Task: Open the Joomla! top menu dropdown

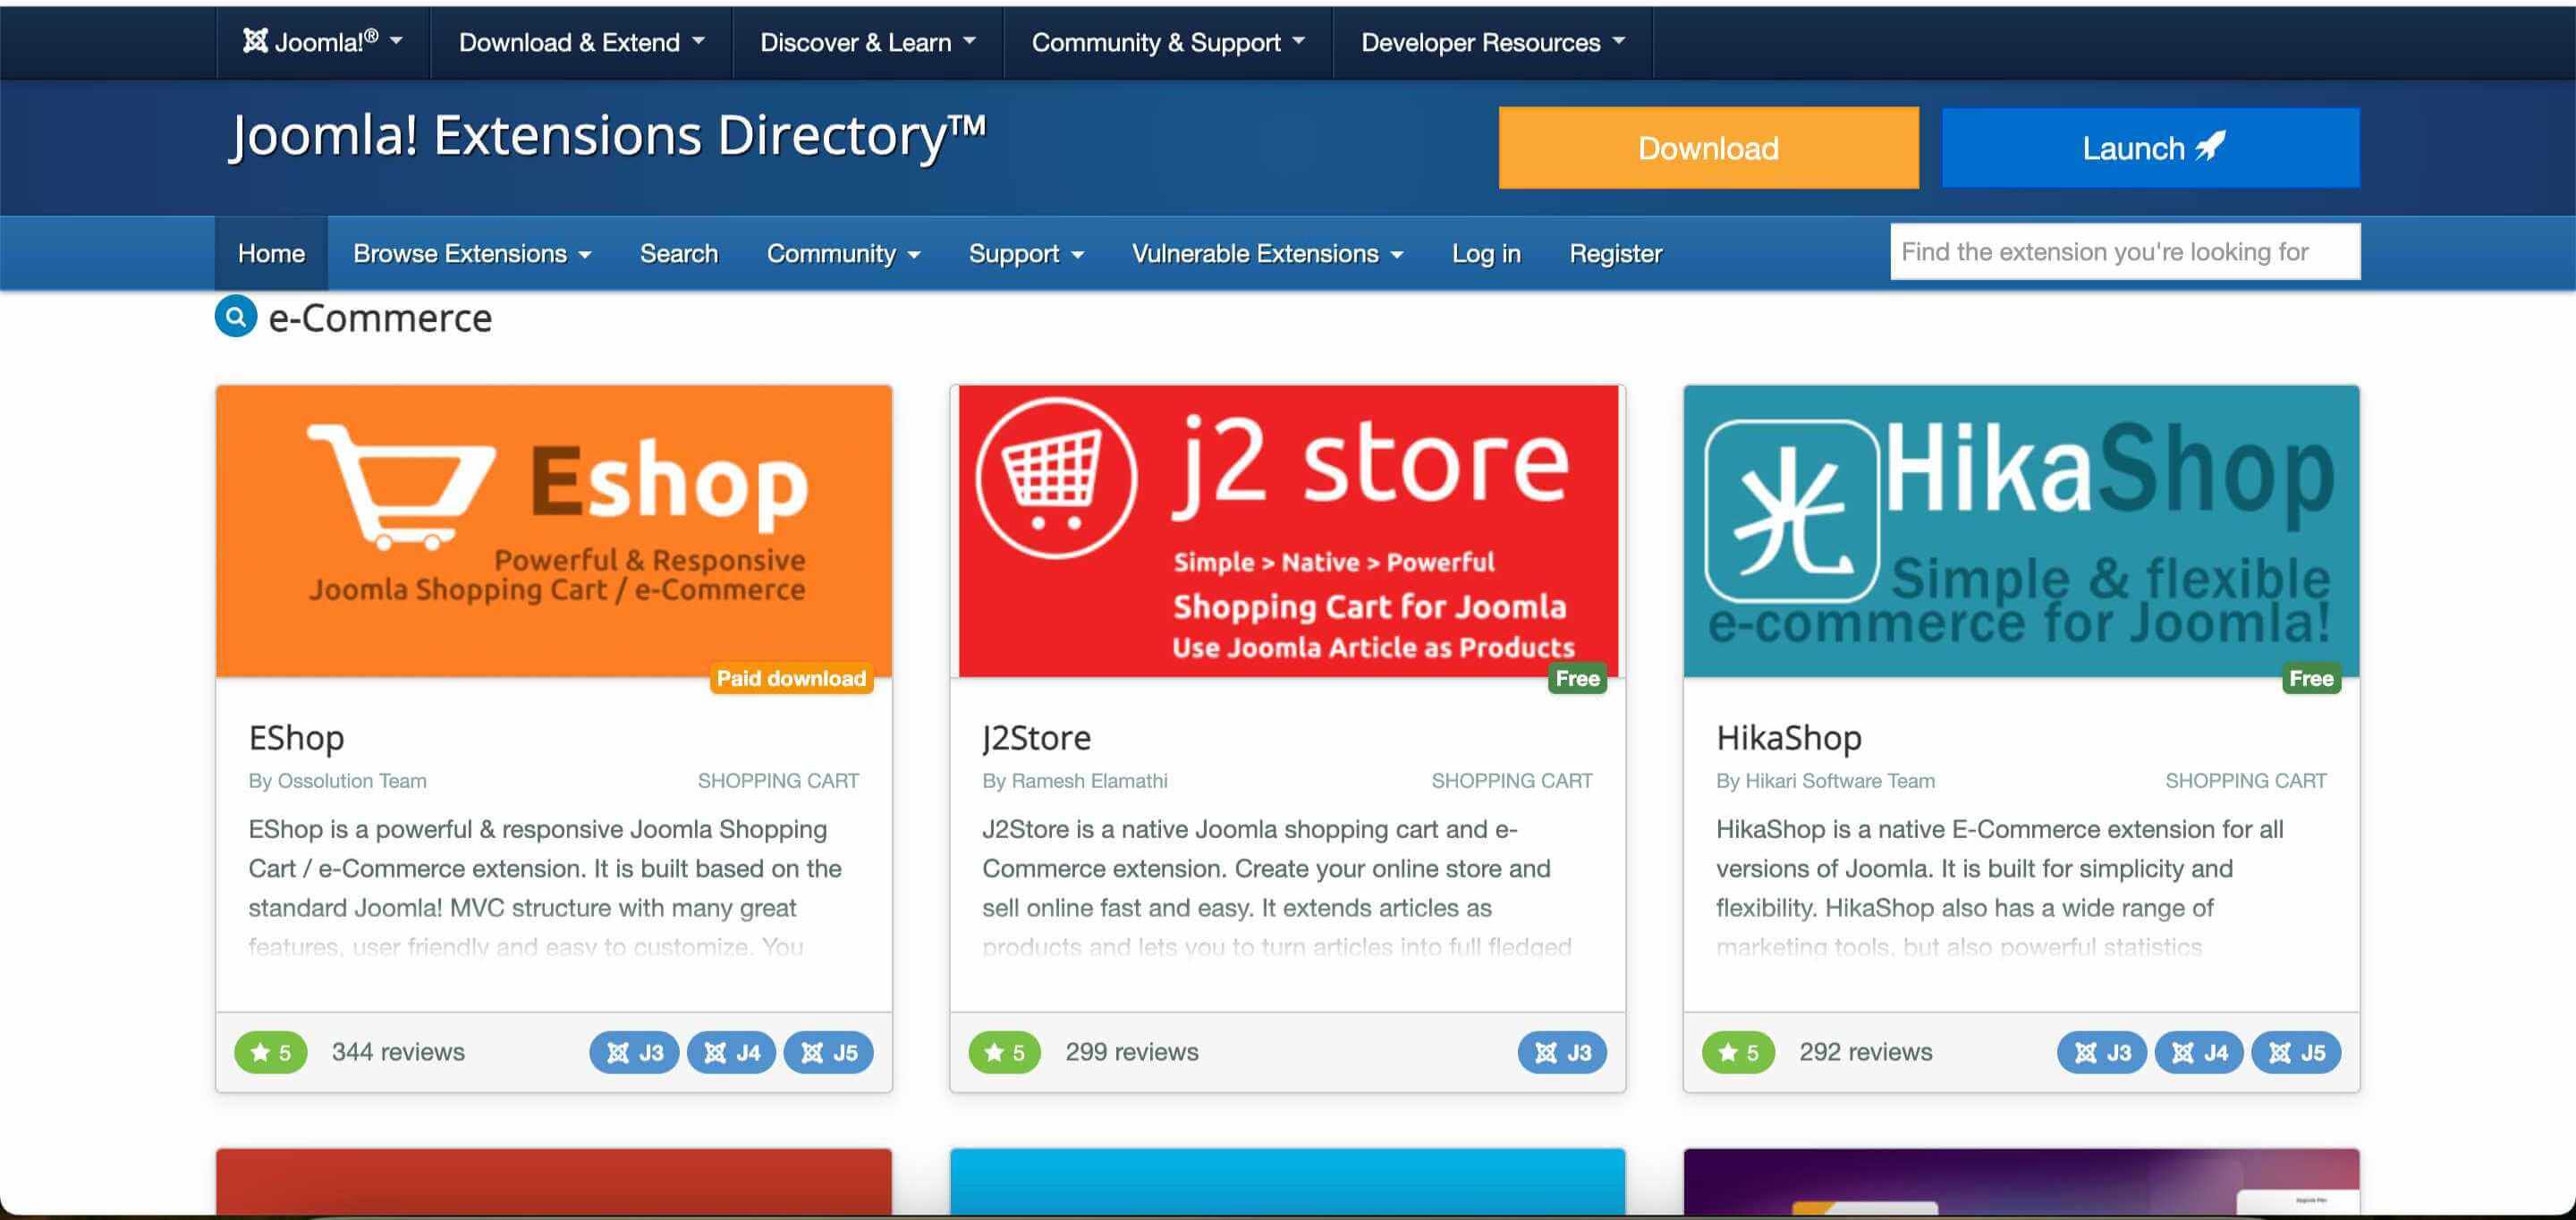Action: 322,42
